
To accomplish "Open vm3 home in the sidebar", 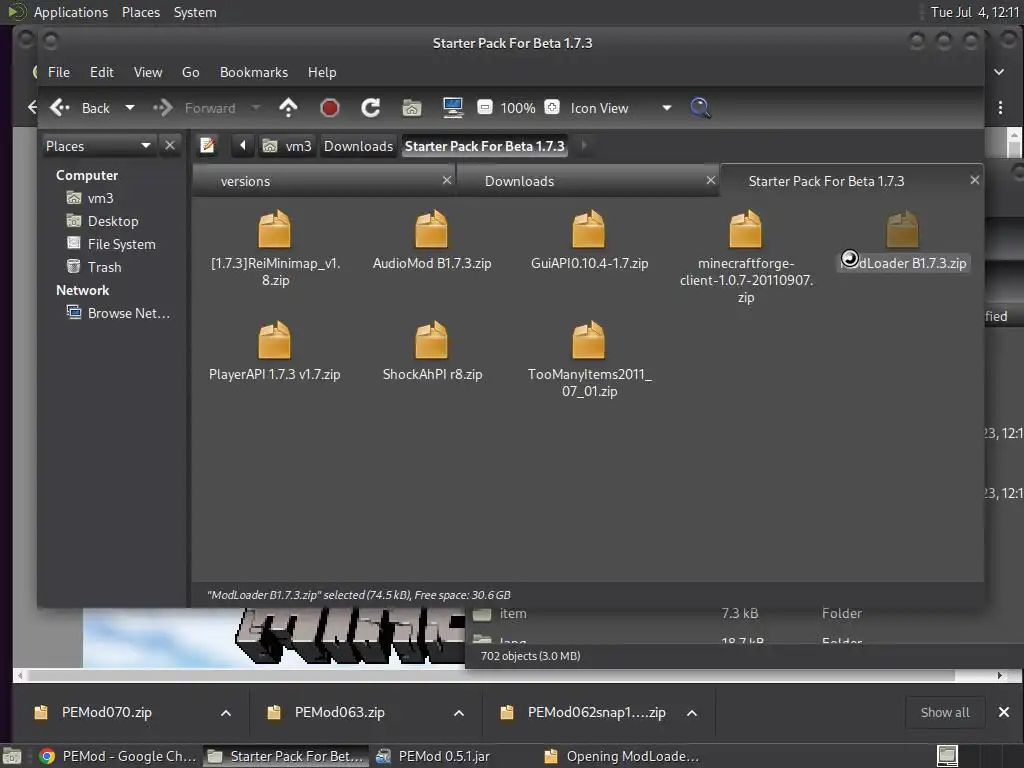I will 100,198.
